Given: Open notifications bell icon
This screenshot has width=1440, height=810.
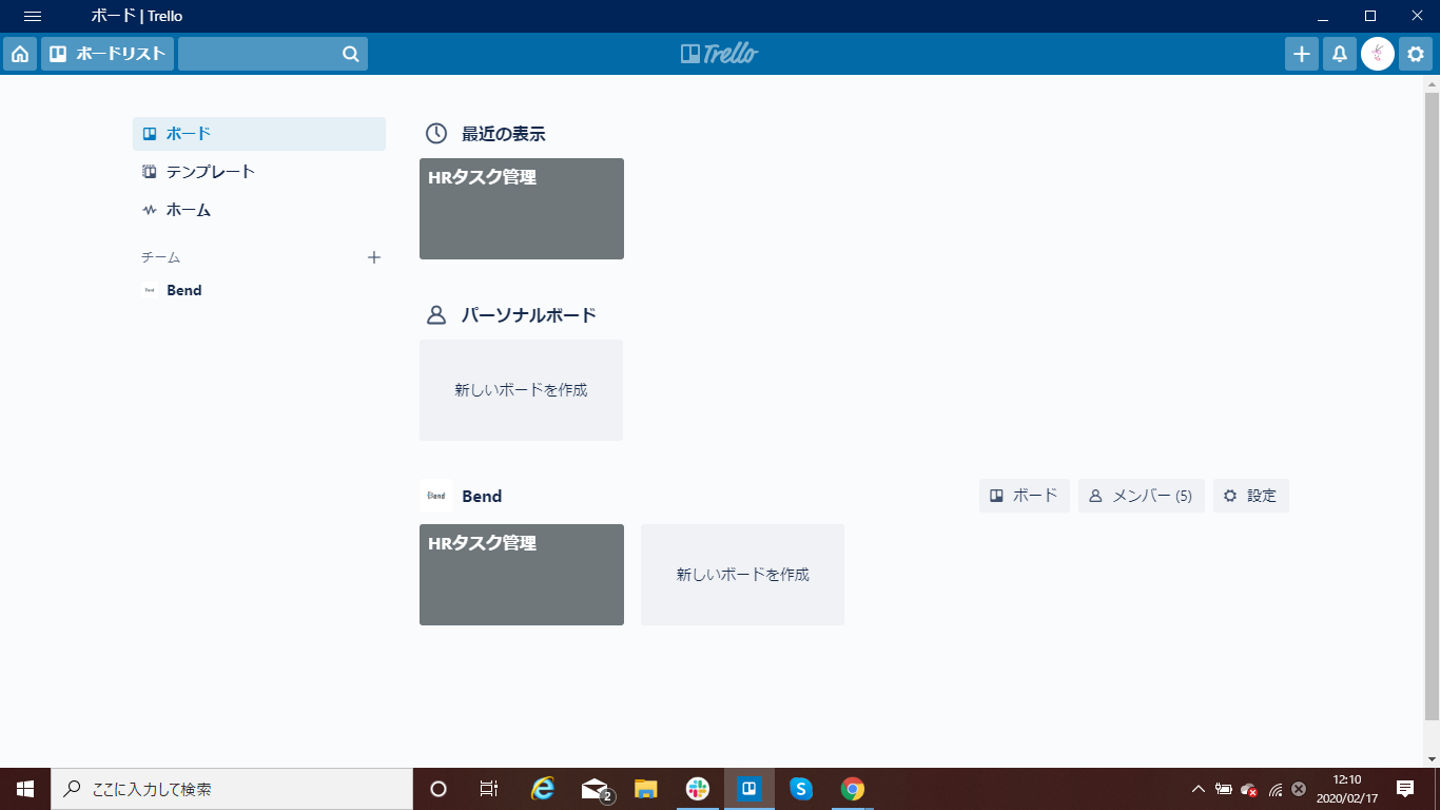Looking at the screenshot, I should tap(1339, 54).
